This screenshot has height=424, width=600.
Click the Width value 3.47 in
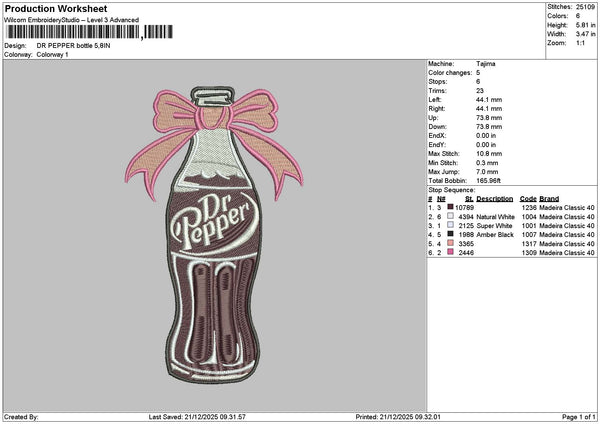coord(585,34)
